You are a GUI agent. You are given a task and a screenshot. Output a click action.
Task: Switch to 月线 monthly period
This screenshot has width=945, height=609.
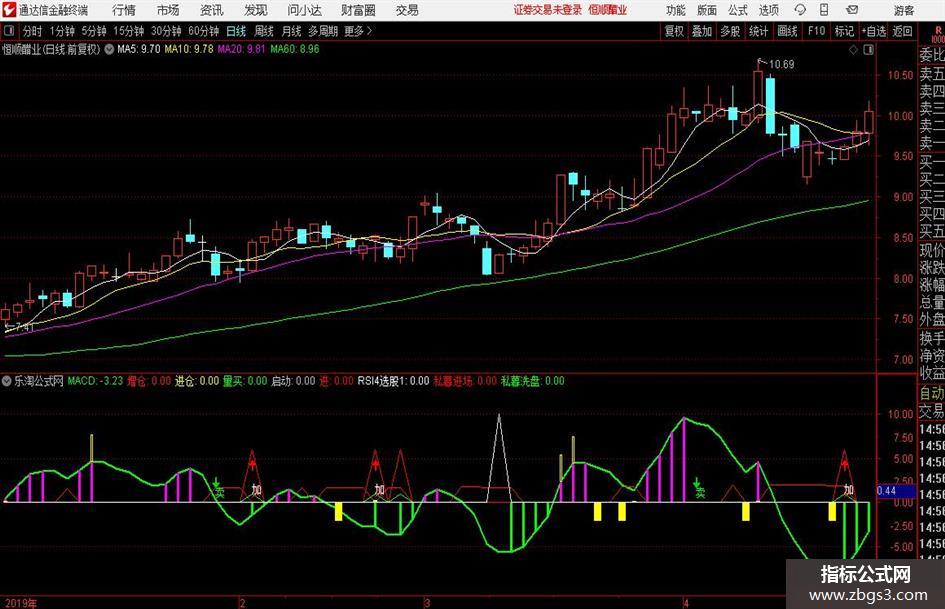coord(292,31)
